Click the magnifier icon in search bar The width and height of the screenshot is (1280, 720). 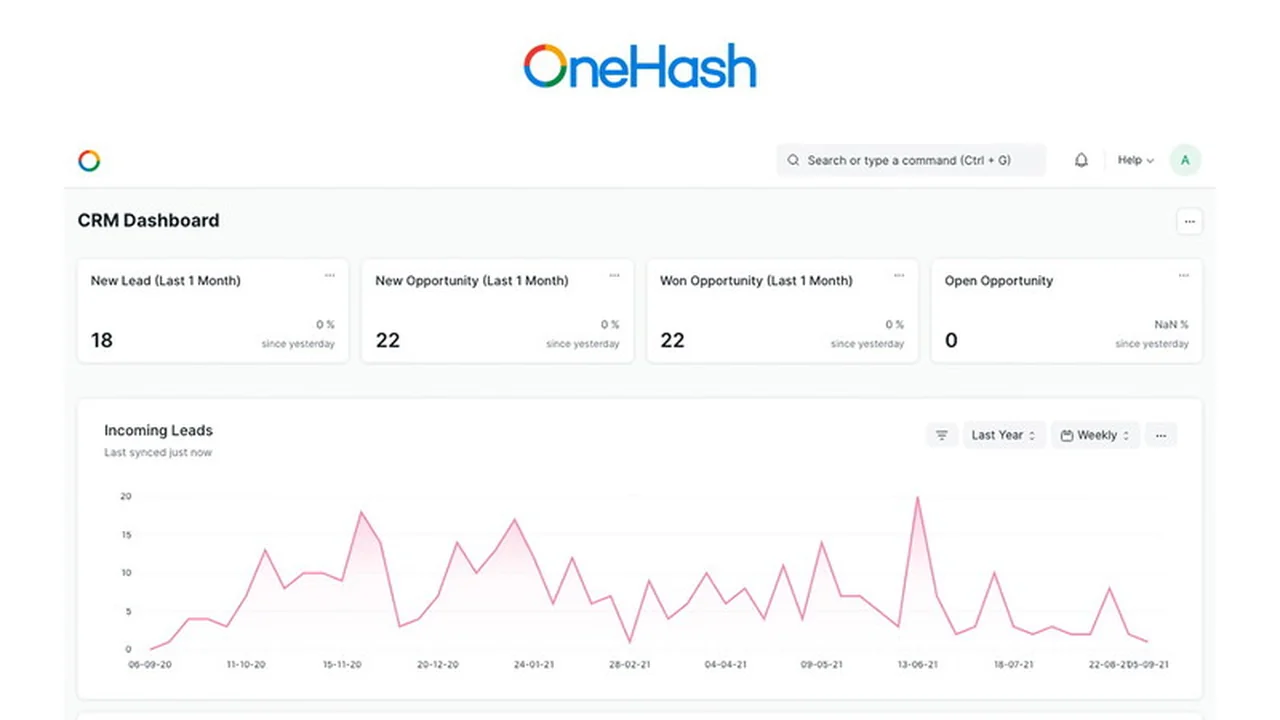793,160
